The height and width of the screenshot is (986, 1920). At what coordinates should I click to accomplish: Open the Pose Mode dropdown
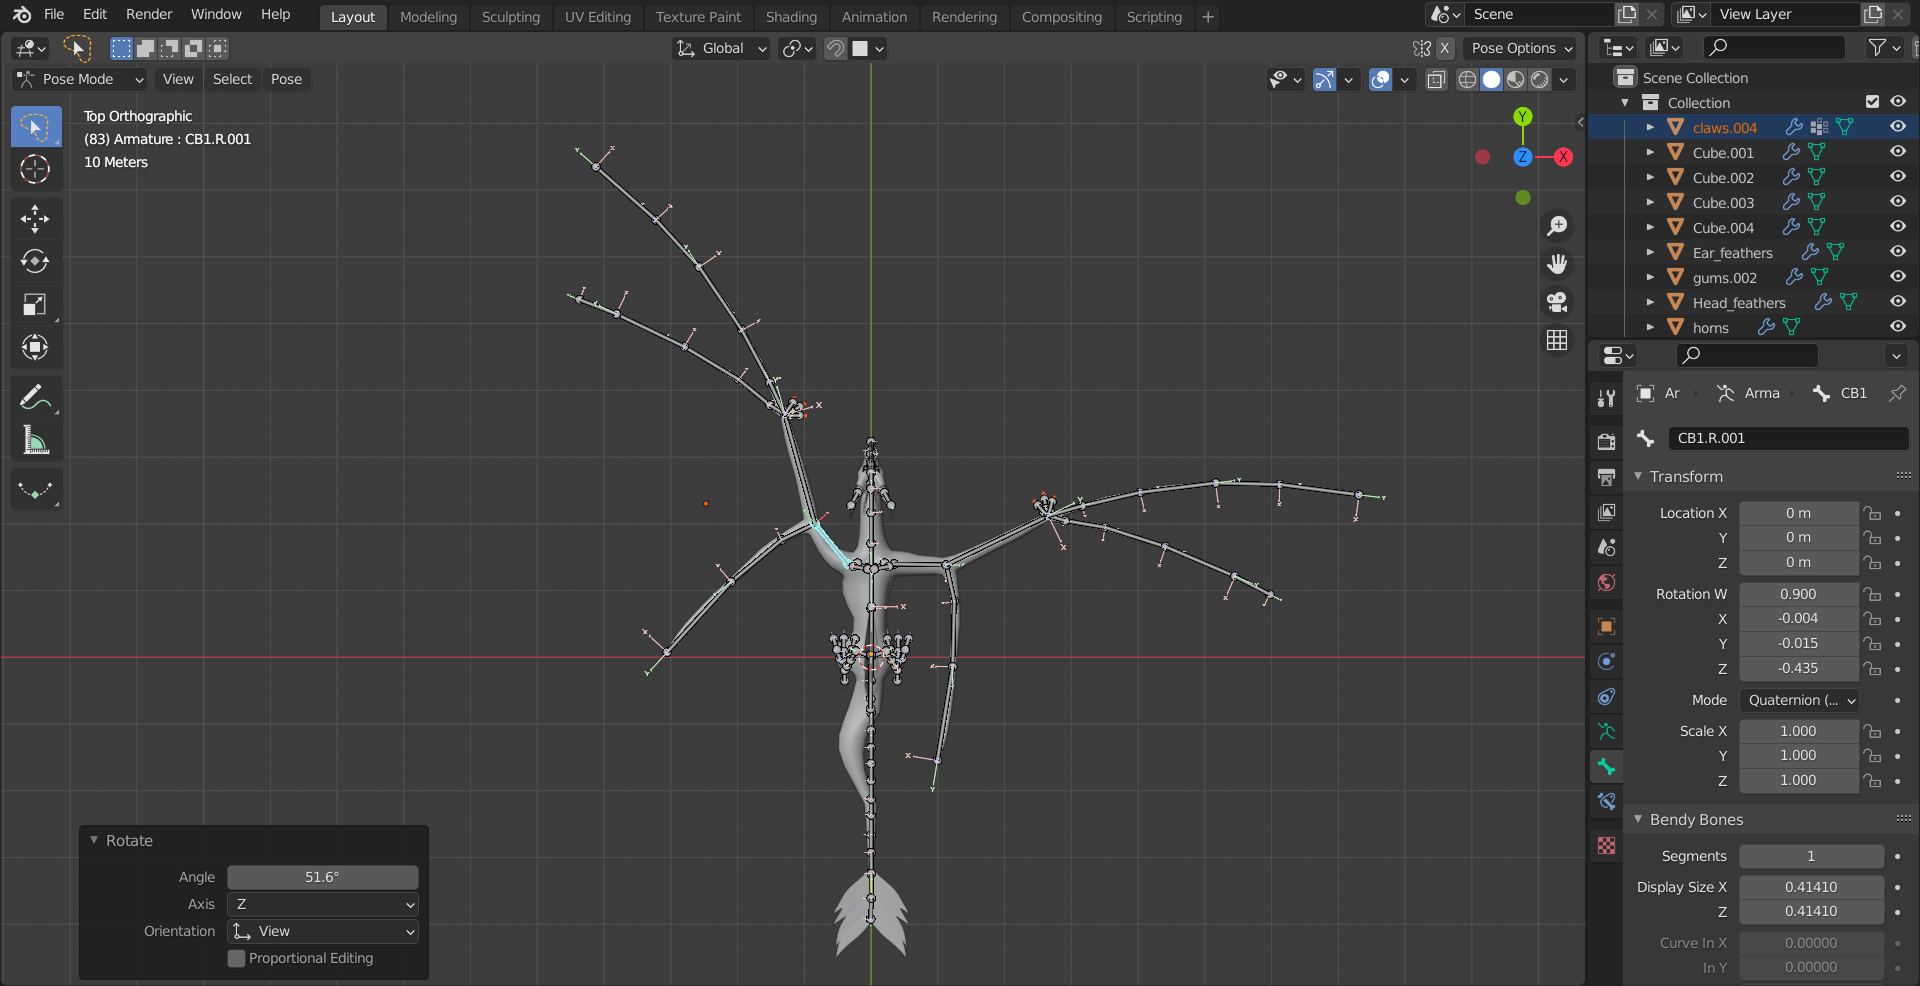coord(80,79)
